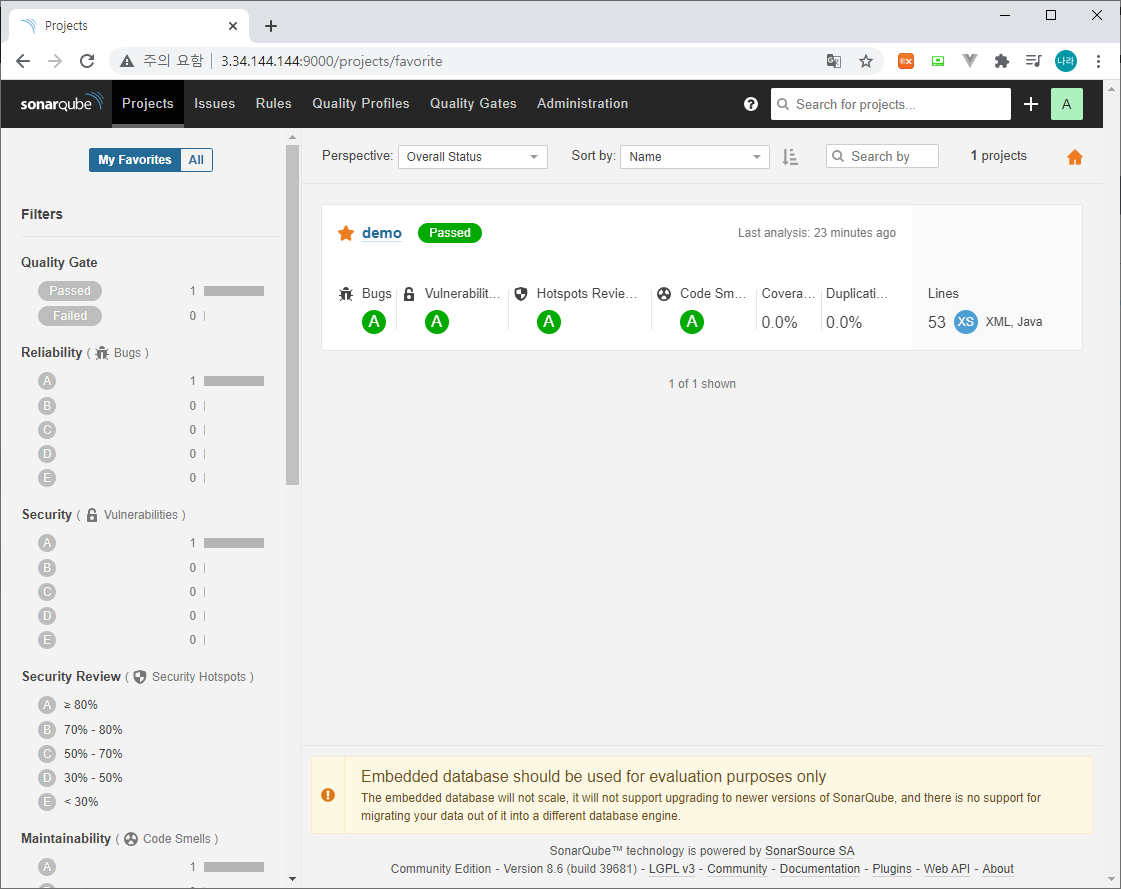Reload the page with browser refresh icon
The width and height of the screenshot is (1121, 889).
tap(87, 61)
